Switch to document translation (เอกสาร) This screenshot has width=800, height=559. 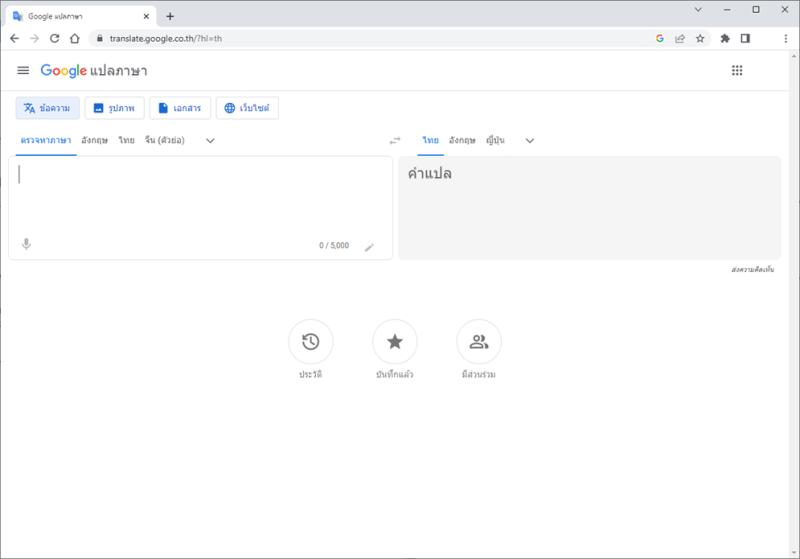coord(180,108)
